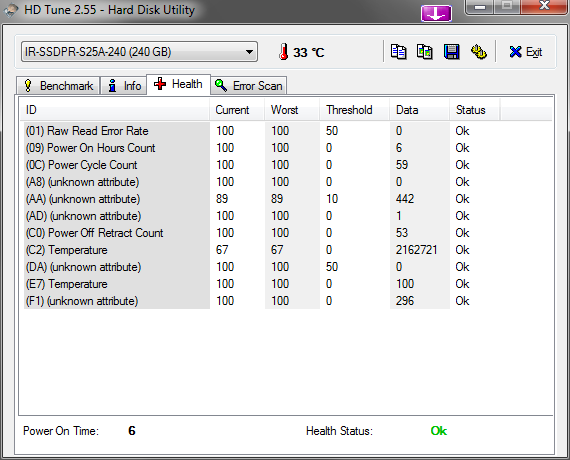Click the green Health Status Ok value
This screenshot has width=570, height=460.
pos(439,431)
